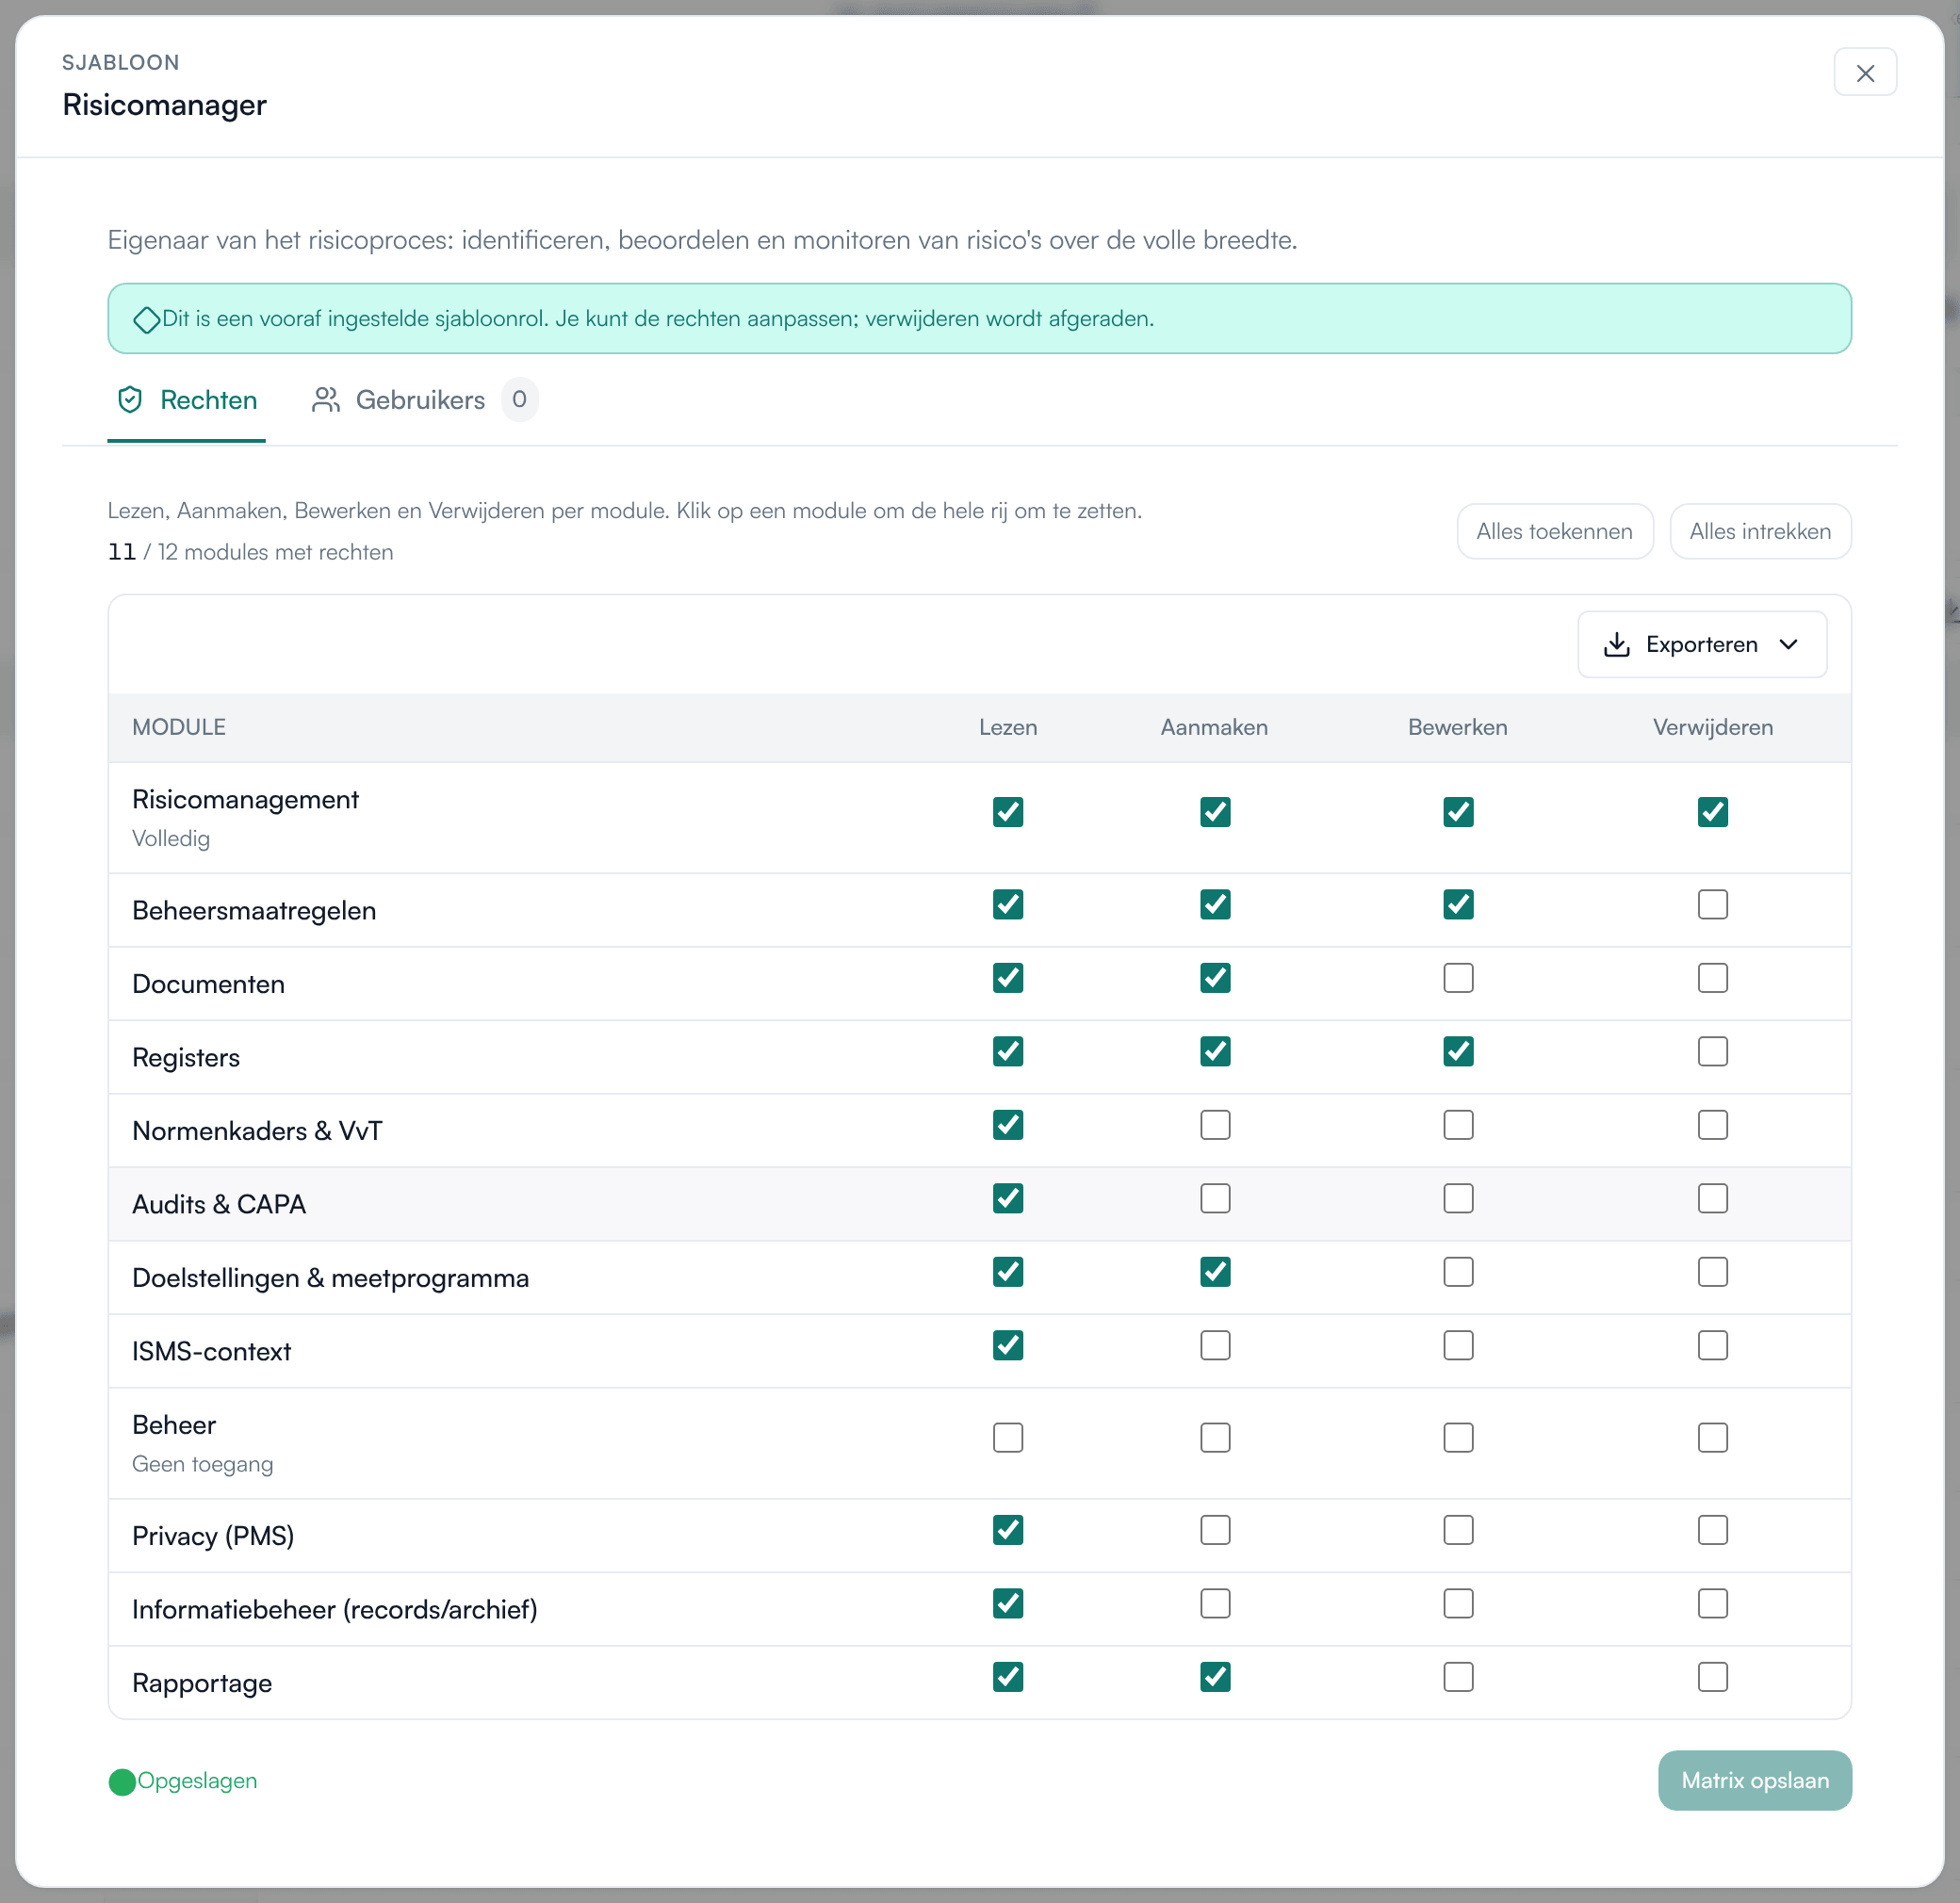Open the Rechten tab
This screenshot has height=1903, width=1960.
[x=187, y=400]
